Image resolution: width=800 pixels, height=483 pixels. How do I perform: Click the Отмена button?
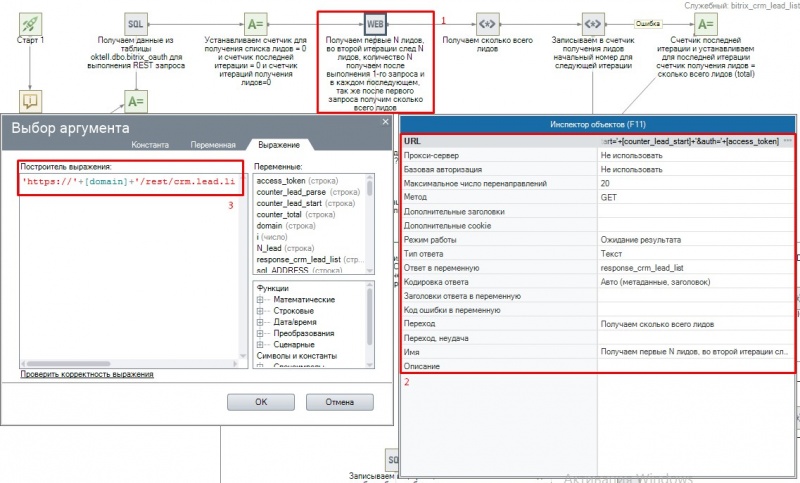coord(340,402)
